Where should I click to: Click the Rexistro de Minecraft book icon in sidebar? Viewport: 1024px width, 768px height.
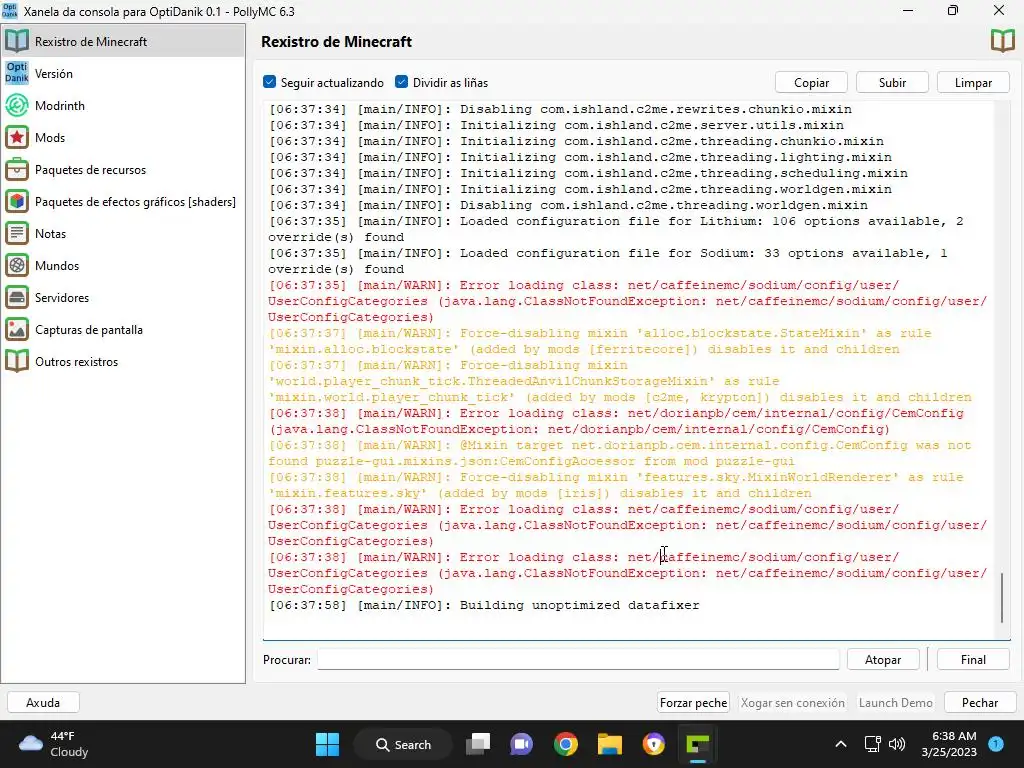17,41
